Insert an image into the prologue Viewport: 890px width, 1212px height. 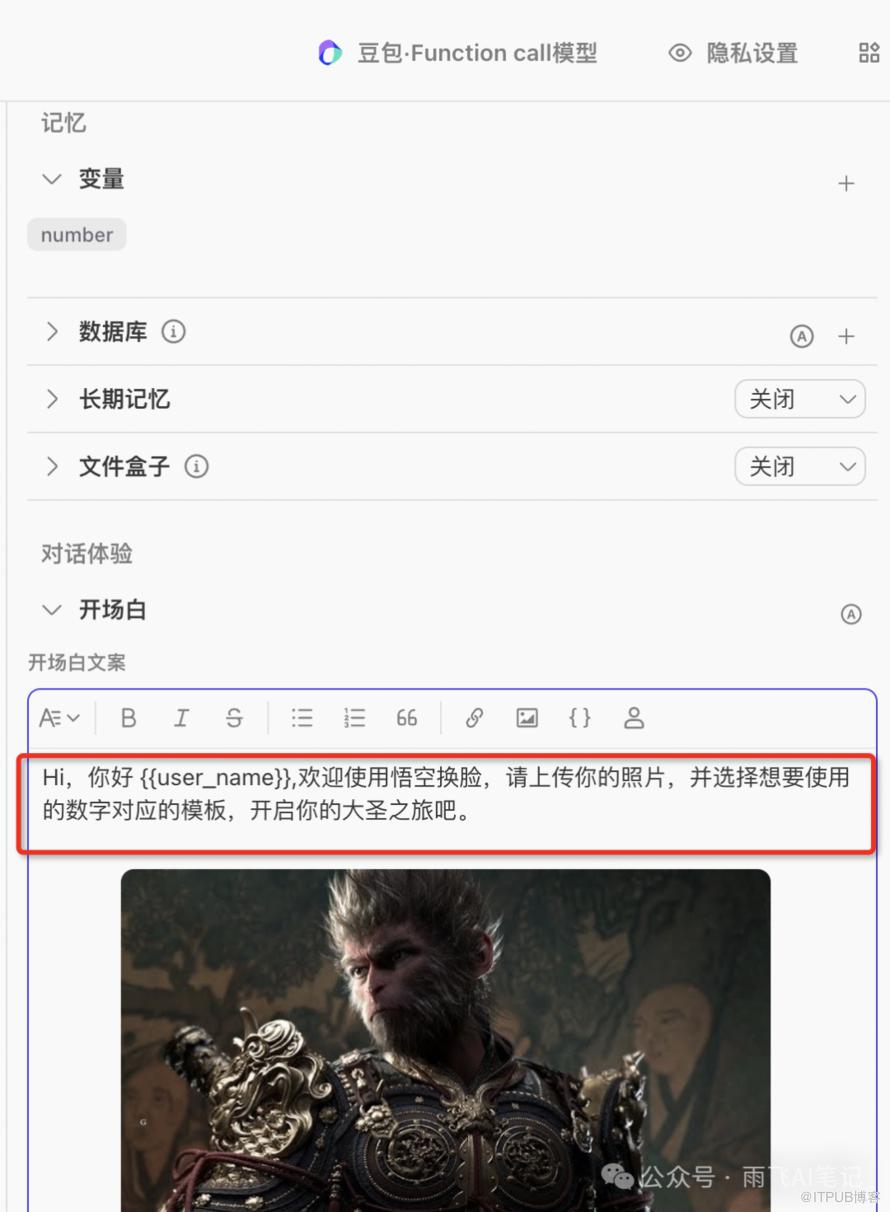[527, 718]
